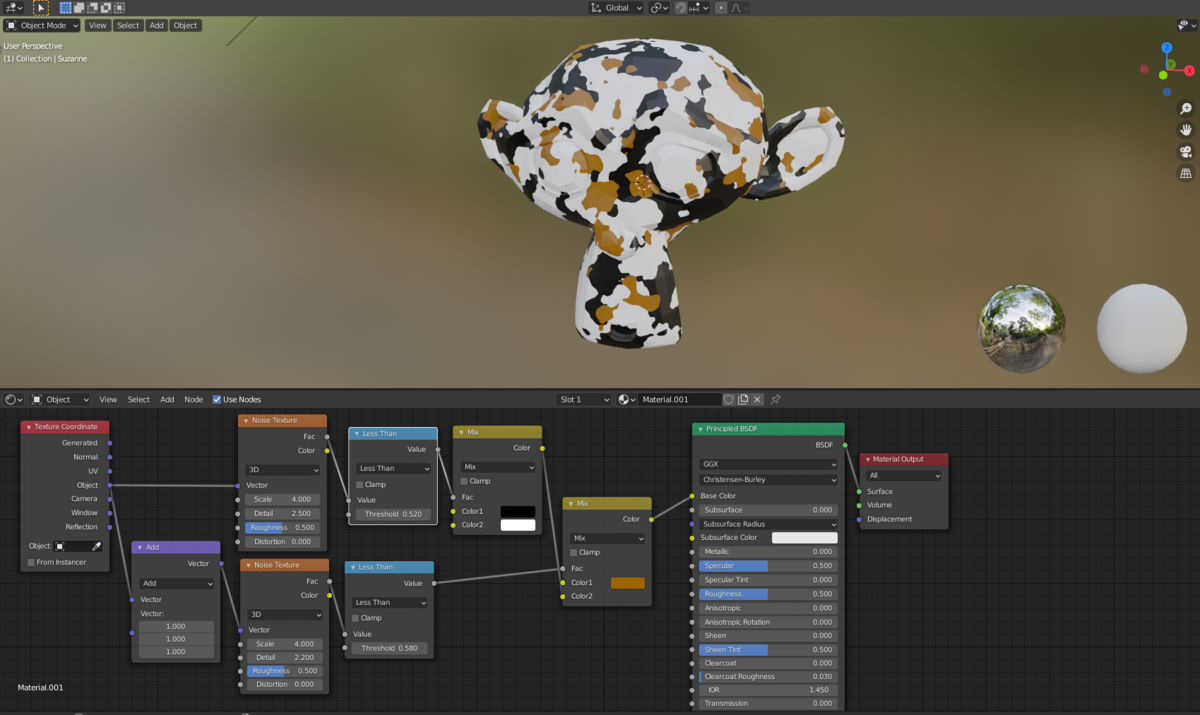The height and width of the screenshot is (715, 1200).
Task: Click the Subsurface Color swatch
Action: pos(804,538)
